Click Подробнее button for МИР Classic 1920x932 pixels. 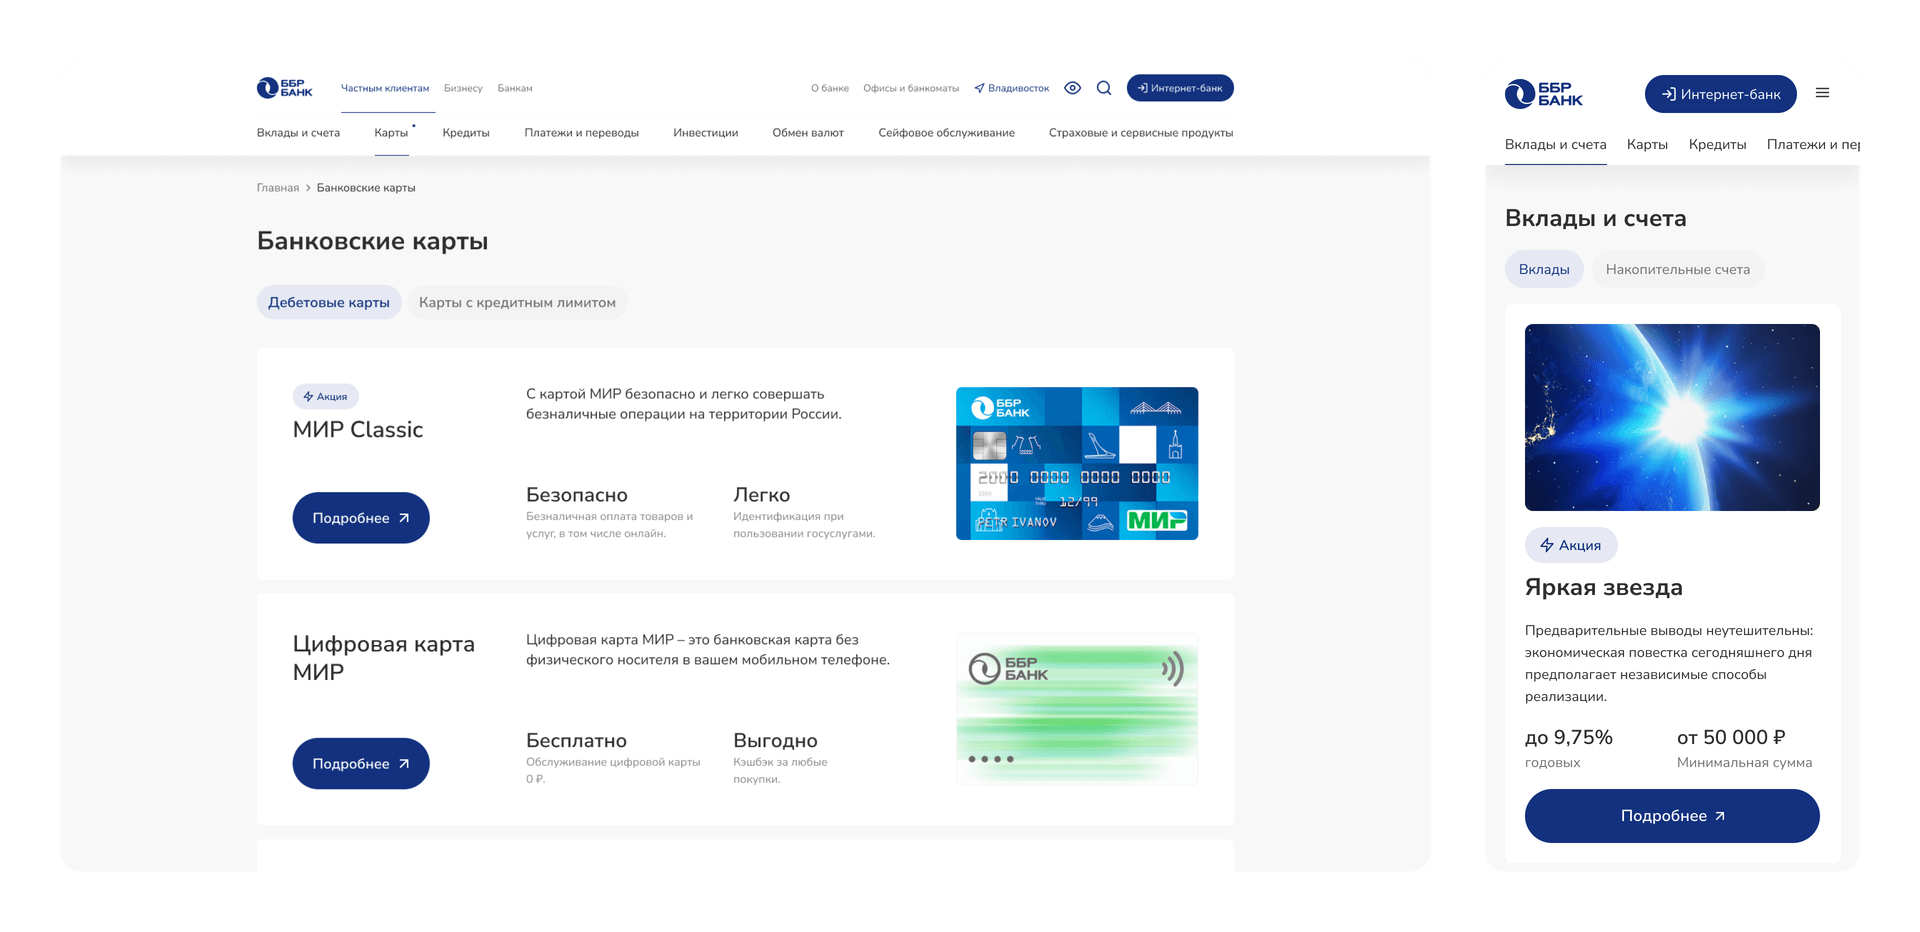[360, 518]
